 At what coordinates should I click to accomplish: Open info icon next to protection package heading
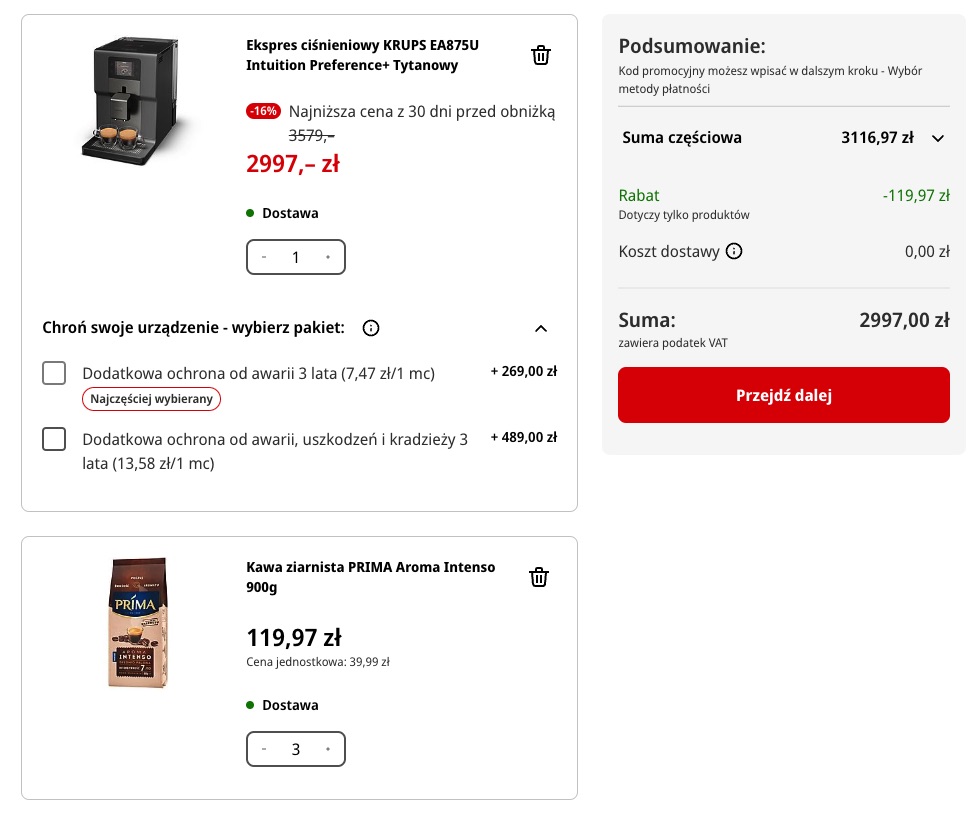tap(371, 328)
